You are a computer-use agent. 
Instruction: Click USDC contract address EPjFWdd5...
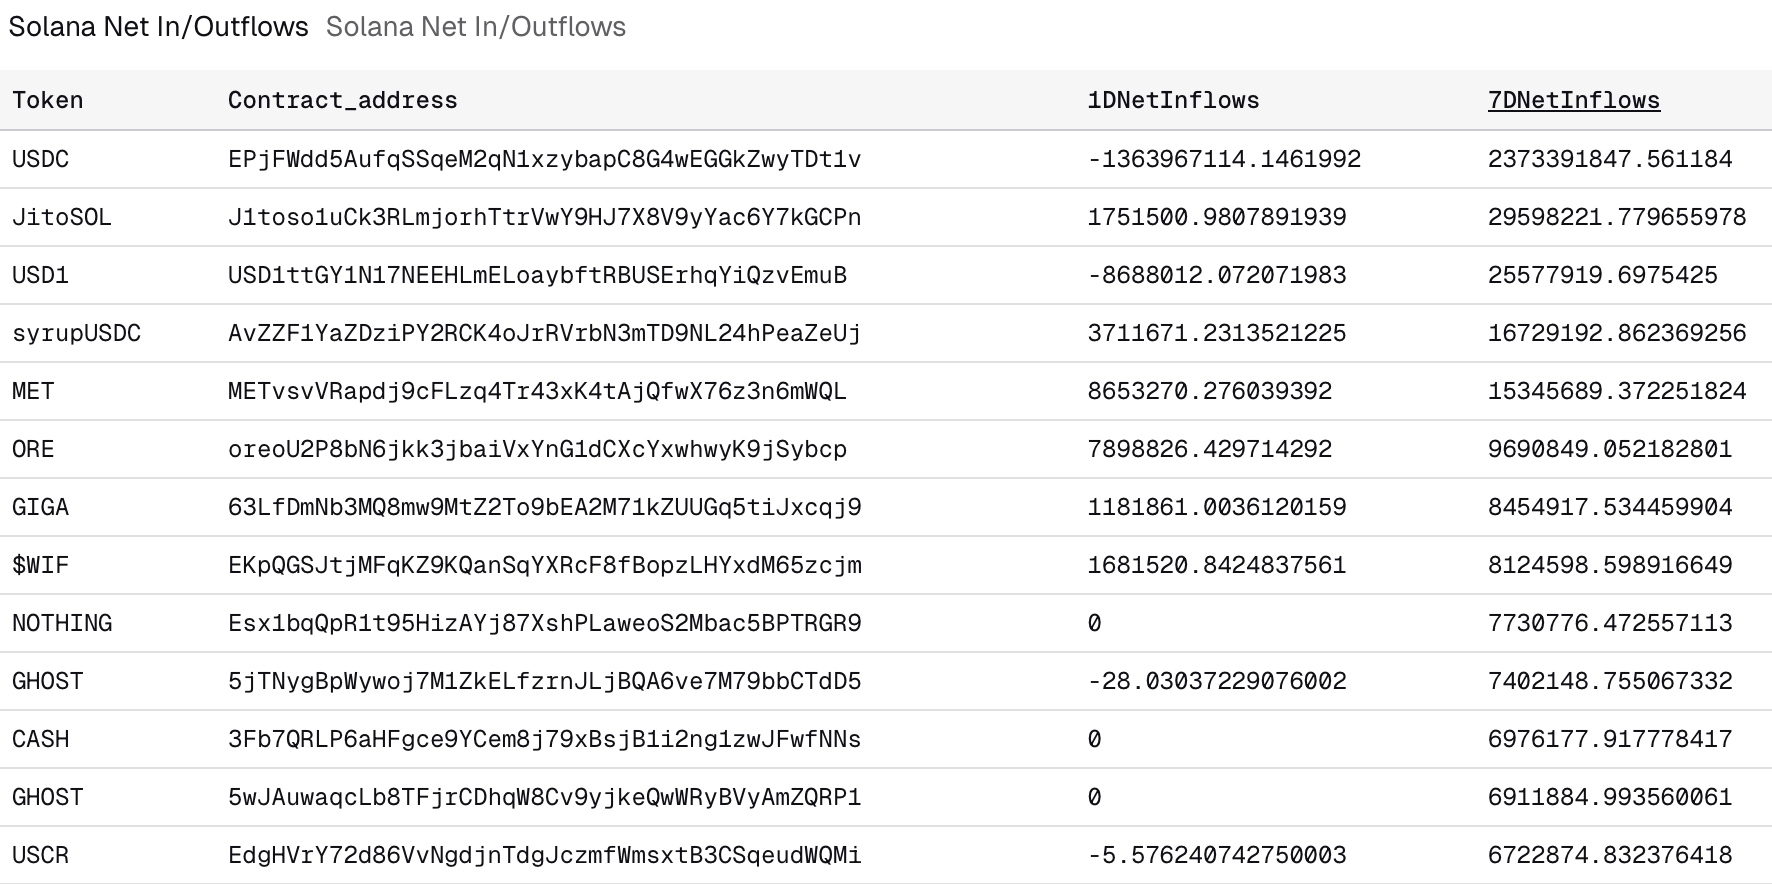544,159
